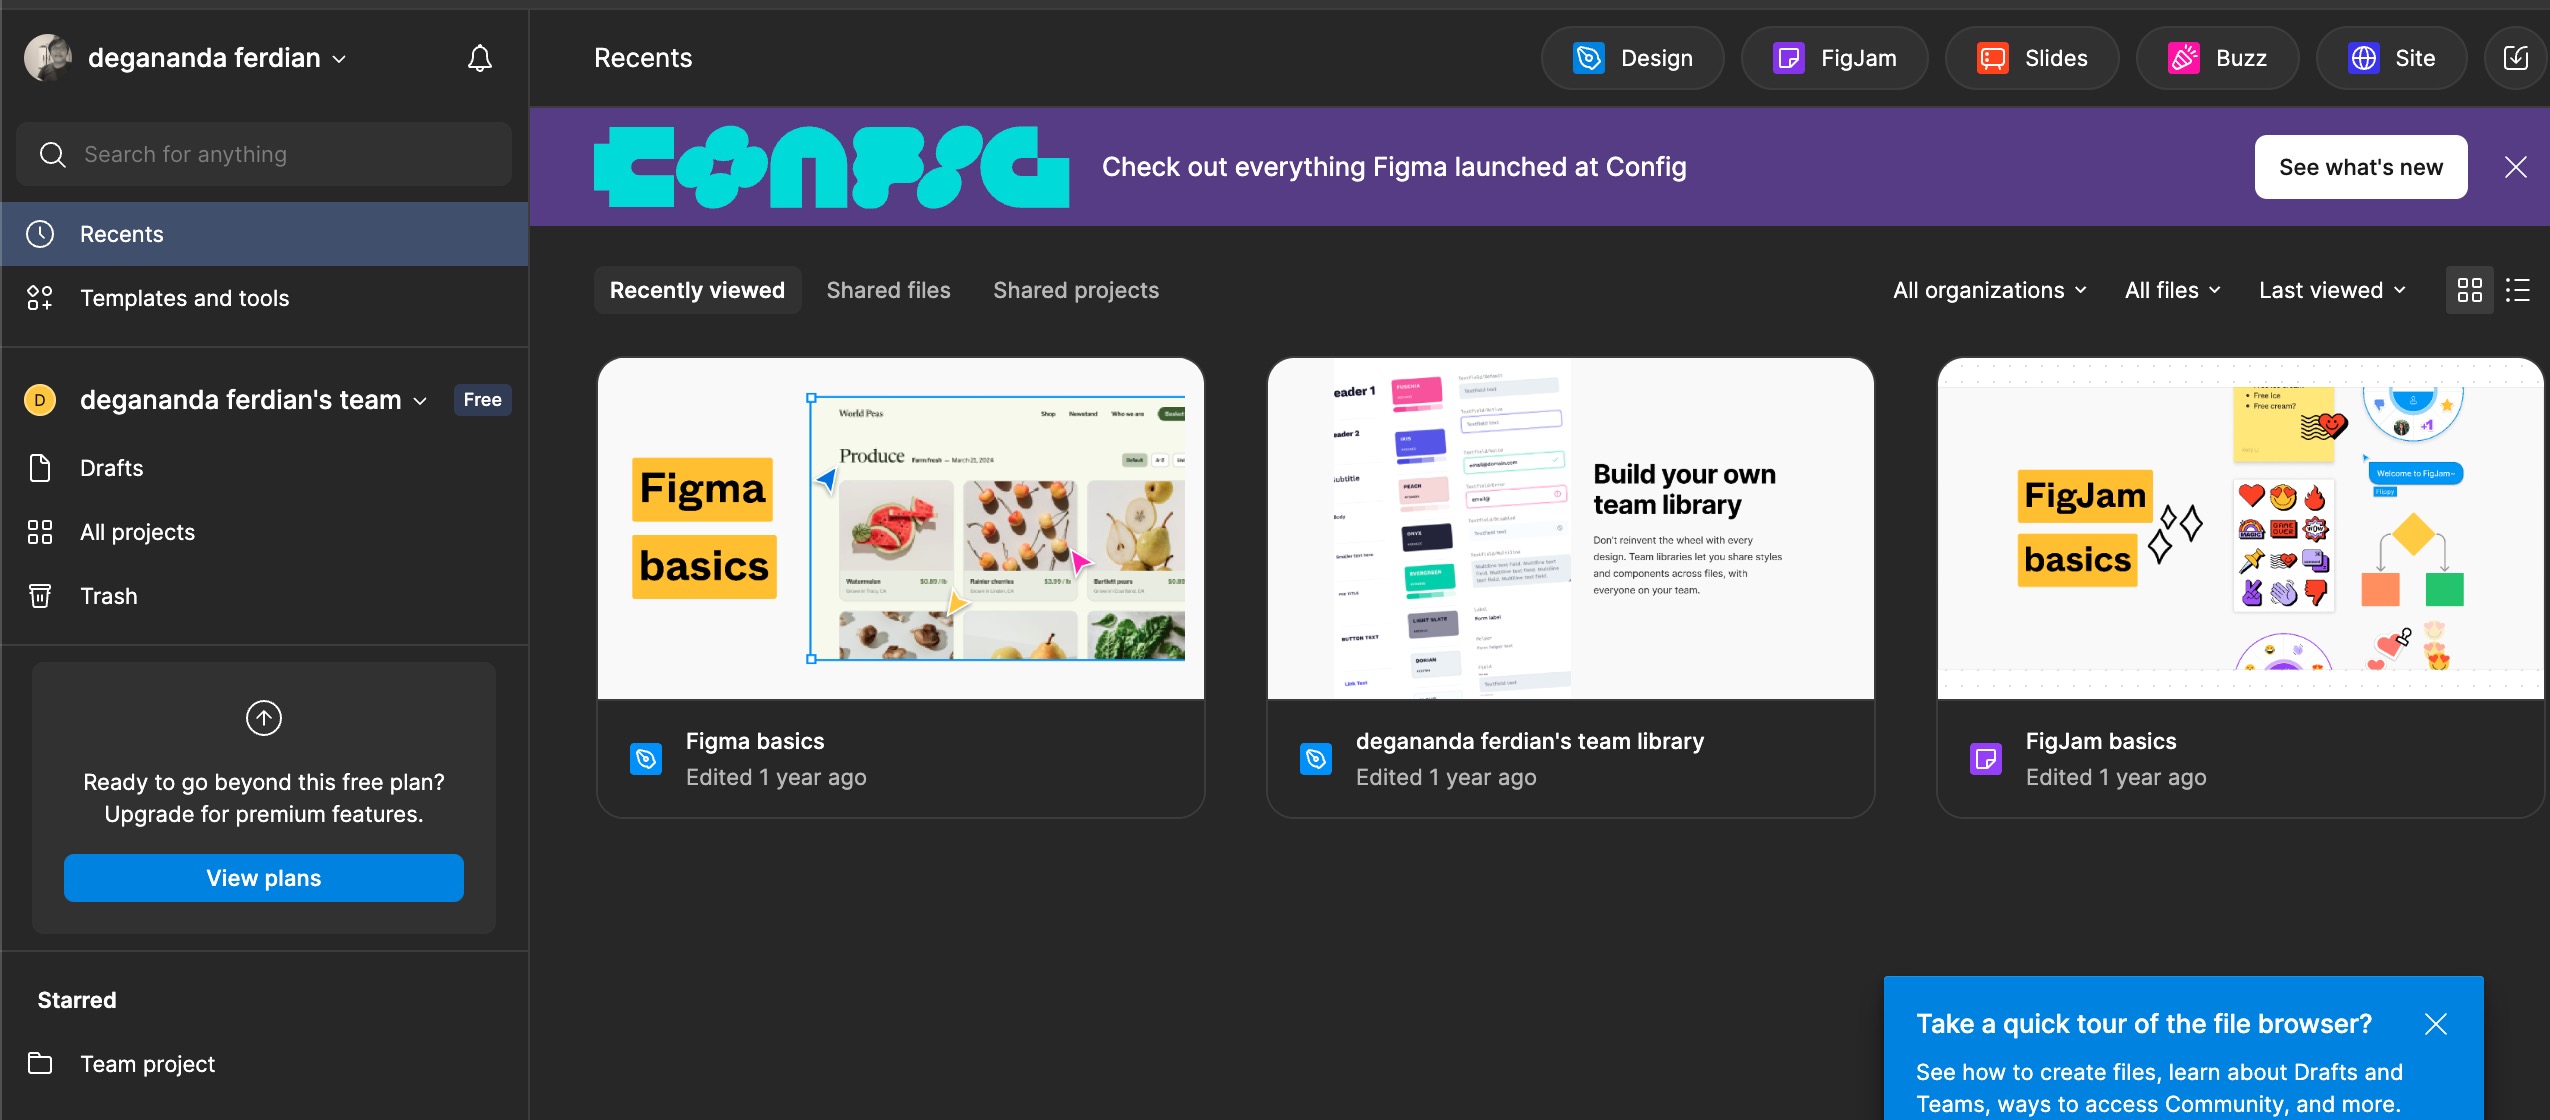The height and width of the screenshot is (1120, 2550).
Task: Expand the All organizations filter
Action: click(1990, 290)
